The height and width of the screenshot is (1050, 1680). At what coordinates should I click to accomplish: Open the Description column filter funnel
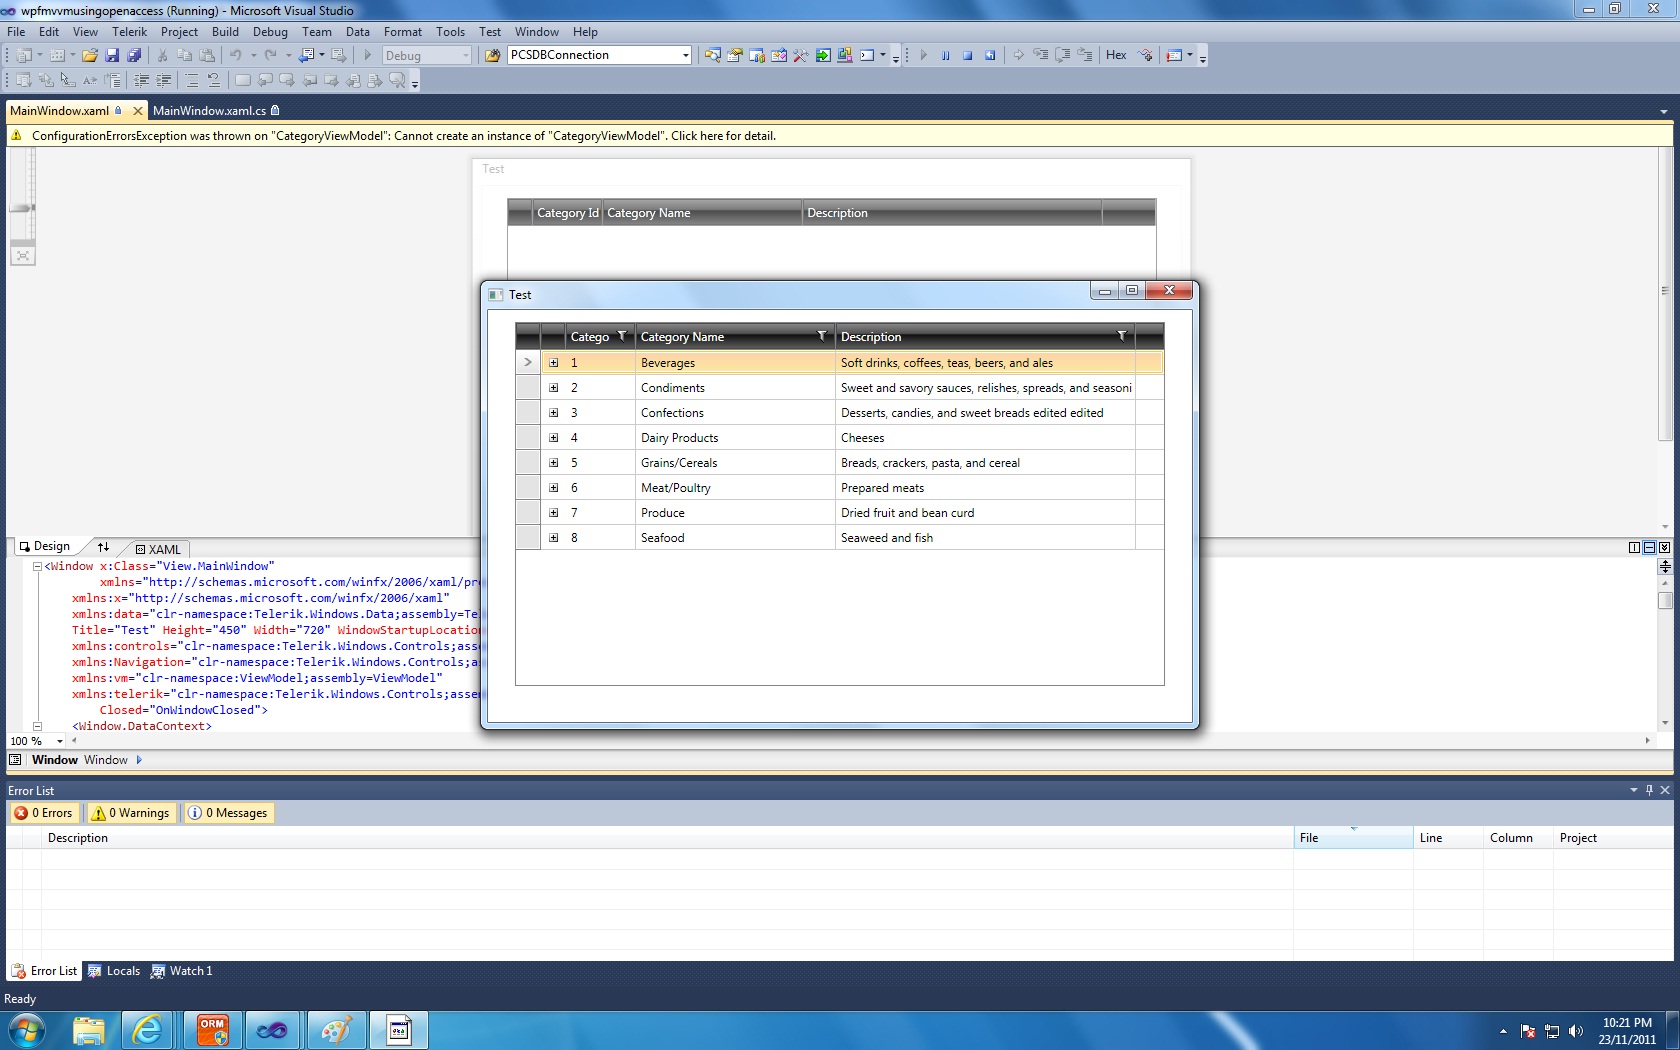1122,336
